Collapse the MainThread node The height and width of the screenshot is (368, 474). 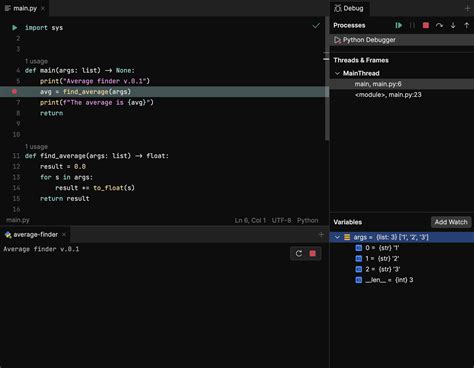pos(337,73)
